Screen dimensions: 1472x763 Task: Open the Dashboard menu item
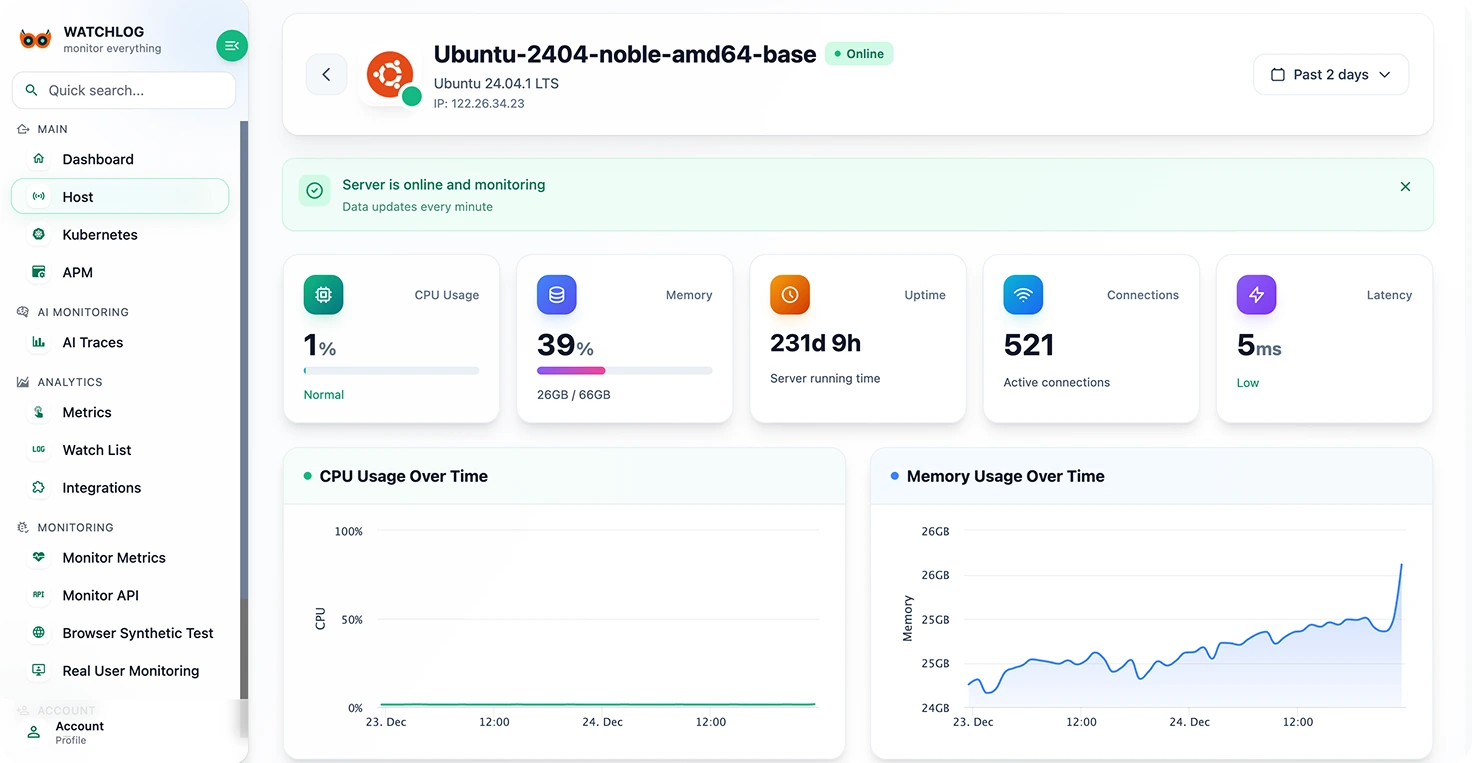(x=98, y=159)
